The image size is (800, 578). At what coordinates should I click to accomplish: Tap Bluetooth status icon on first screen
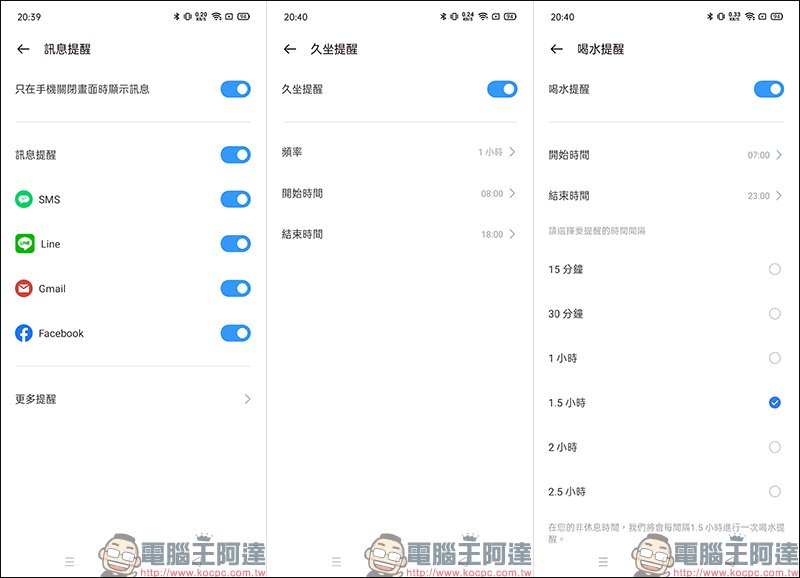(x=177, y=16)
